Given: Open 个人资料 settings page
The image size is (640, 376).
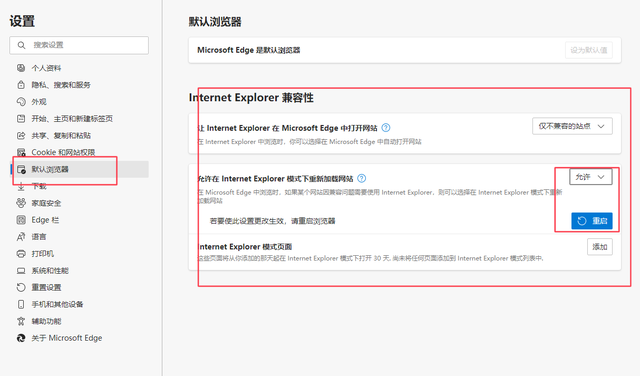Looking at the screenshot, I should 80,68.
